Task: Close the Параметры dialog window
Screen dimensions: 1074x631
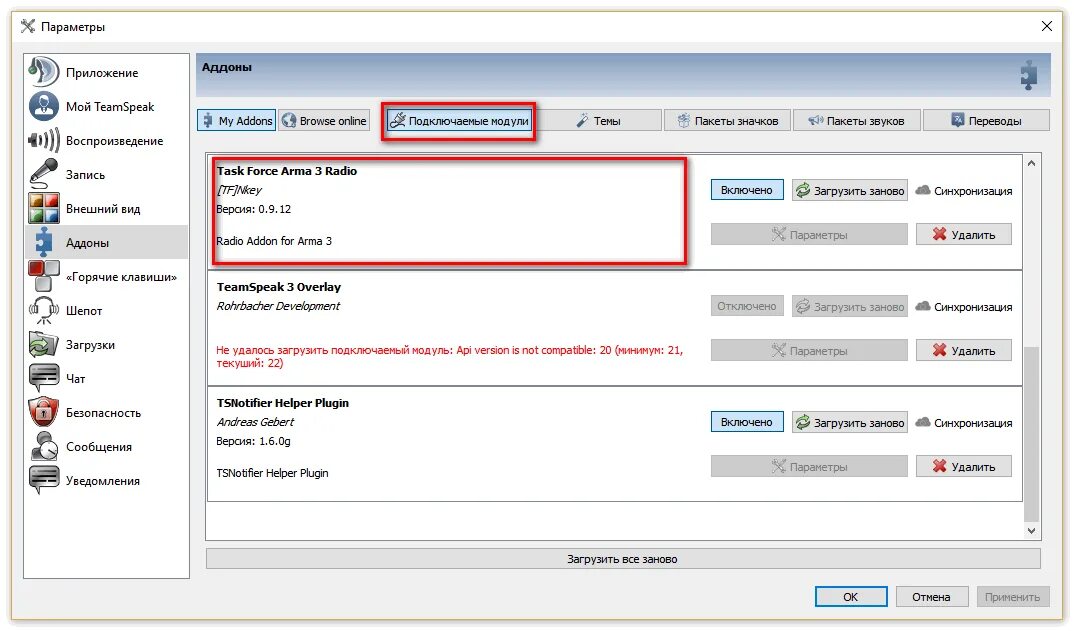Action: (x=1047, y=26)
